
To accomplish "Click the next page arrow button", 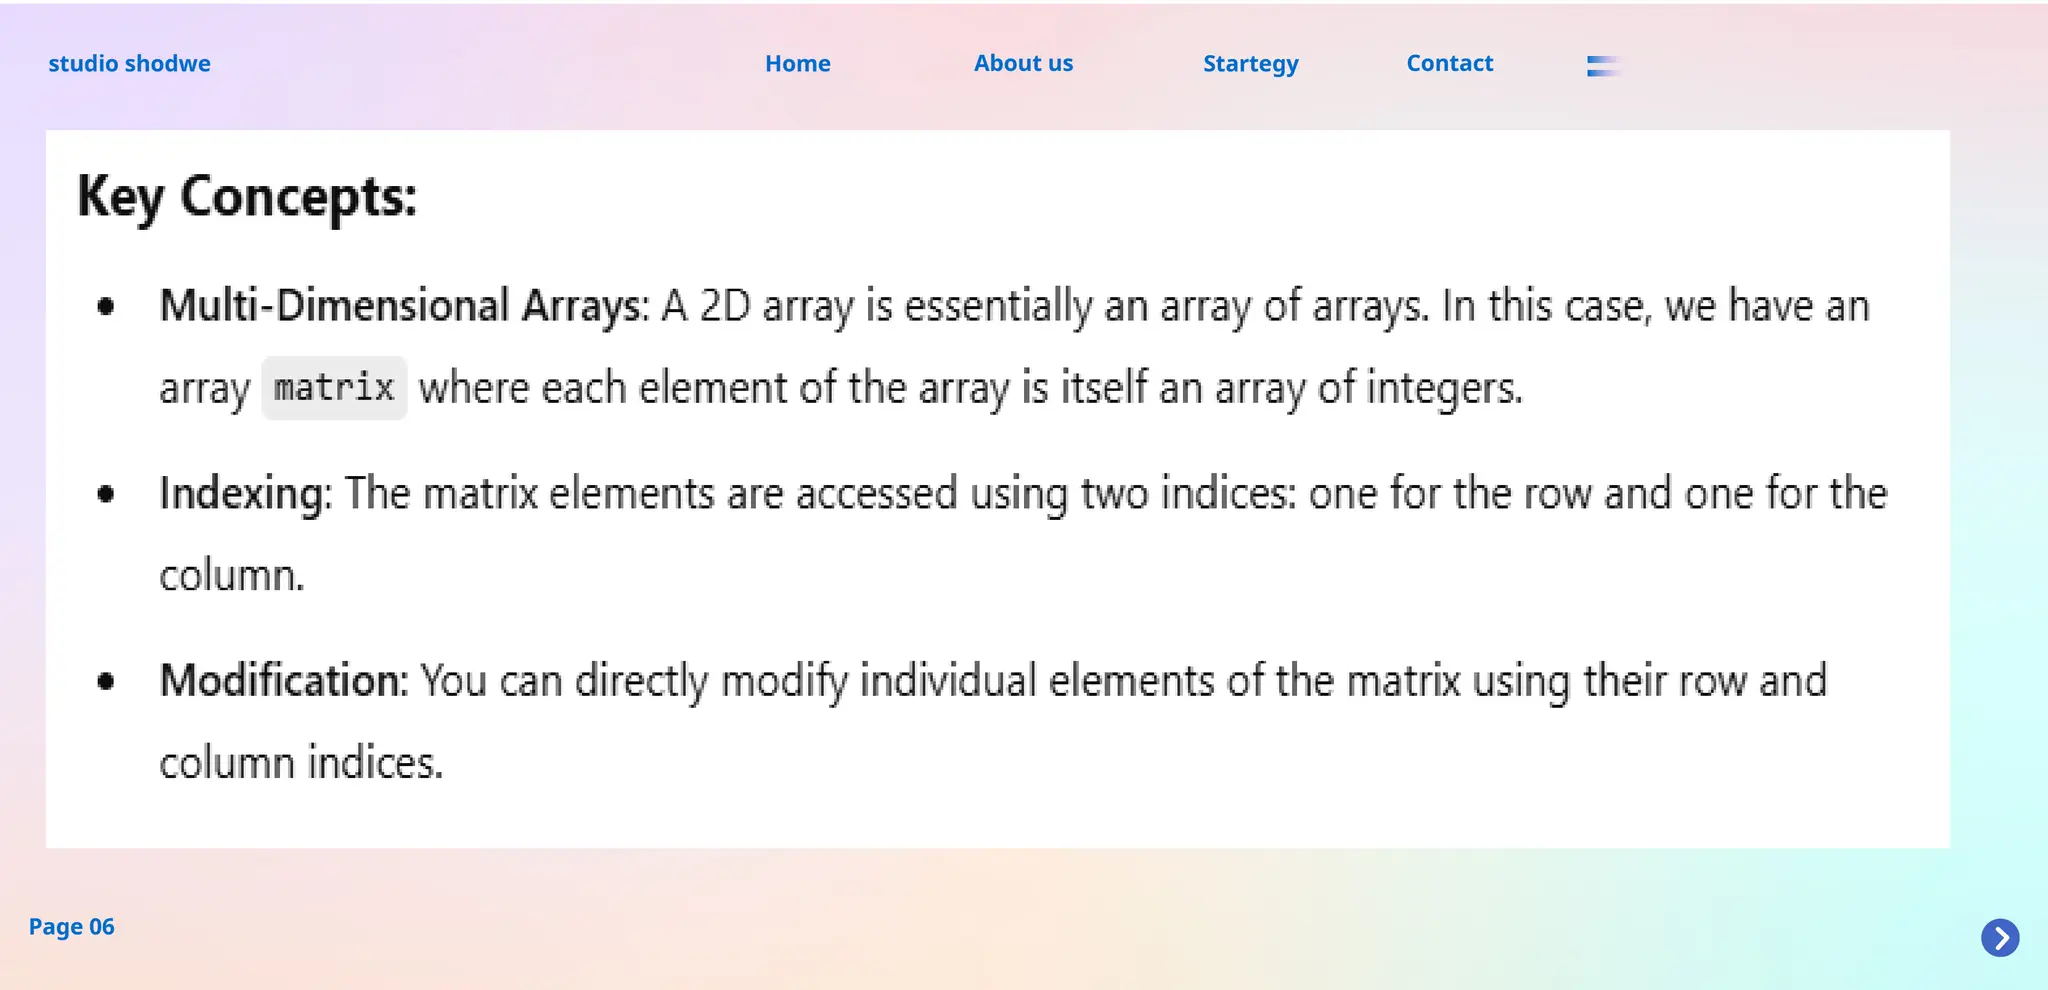I will tap(2000, 938).
